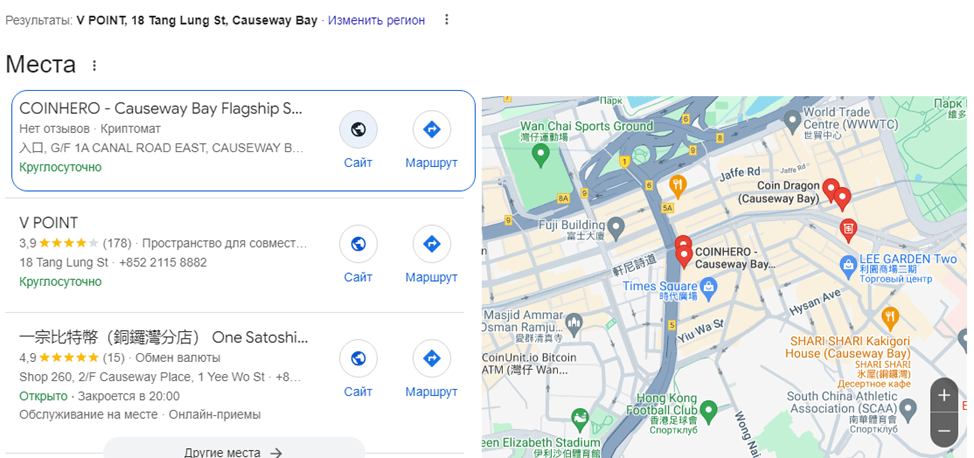Open three-dot menu beside Места heading
974x458 pixels.
(94, 65)
